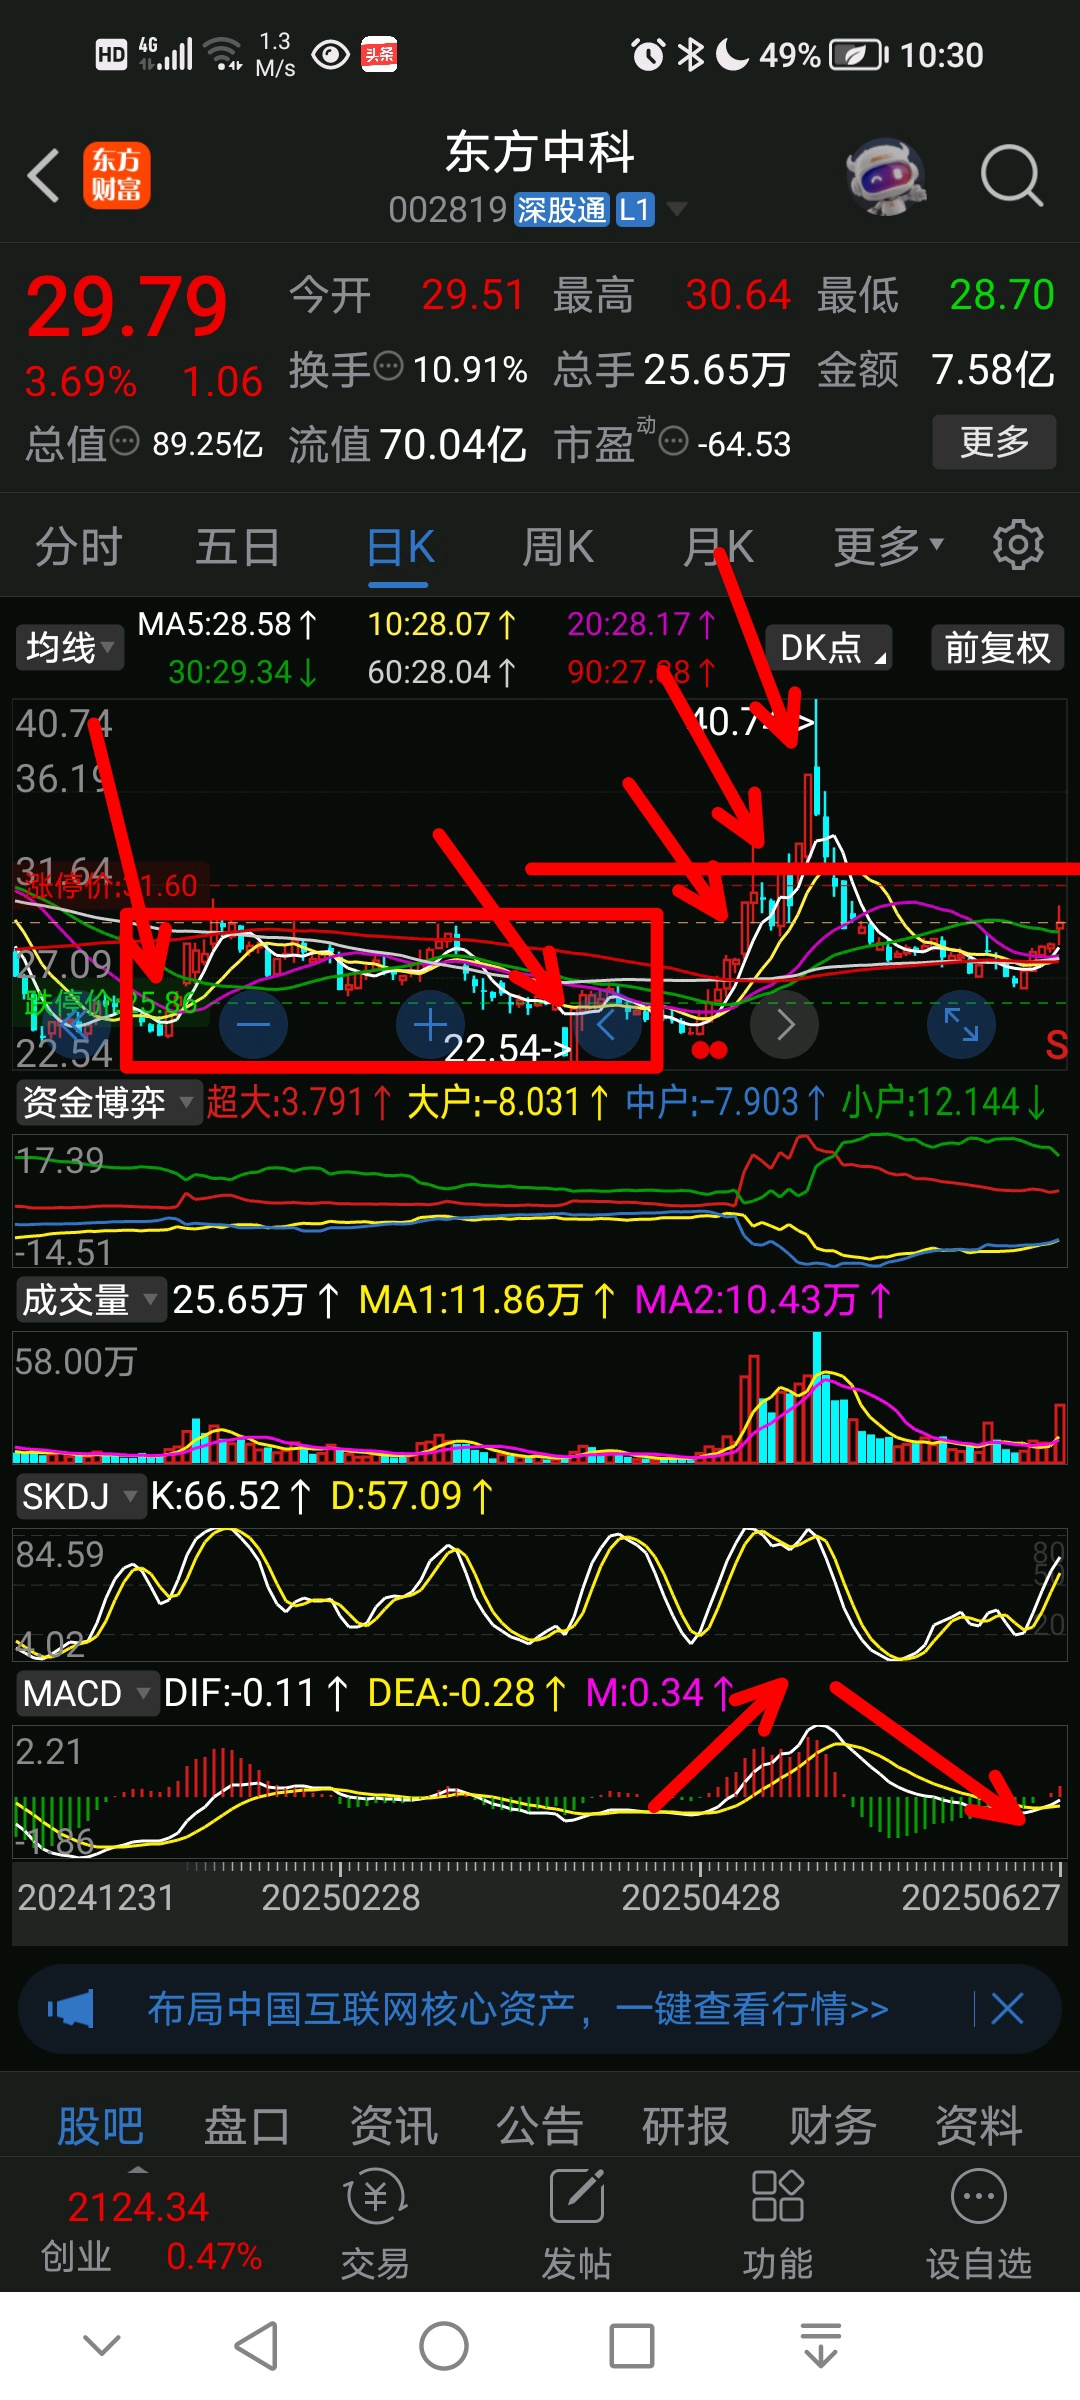This screenshot has height=2400, width=1080.
Task: Tap the 20250228 date marker
Action: point(340,1897)
